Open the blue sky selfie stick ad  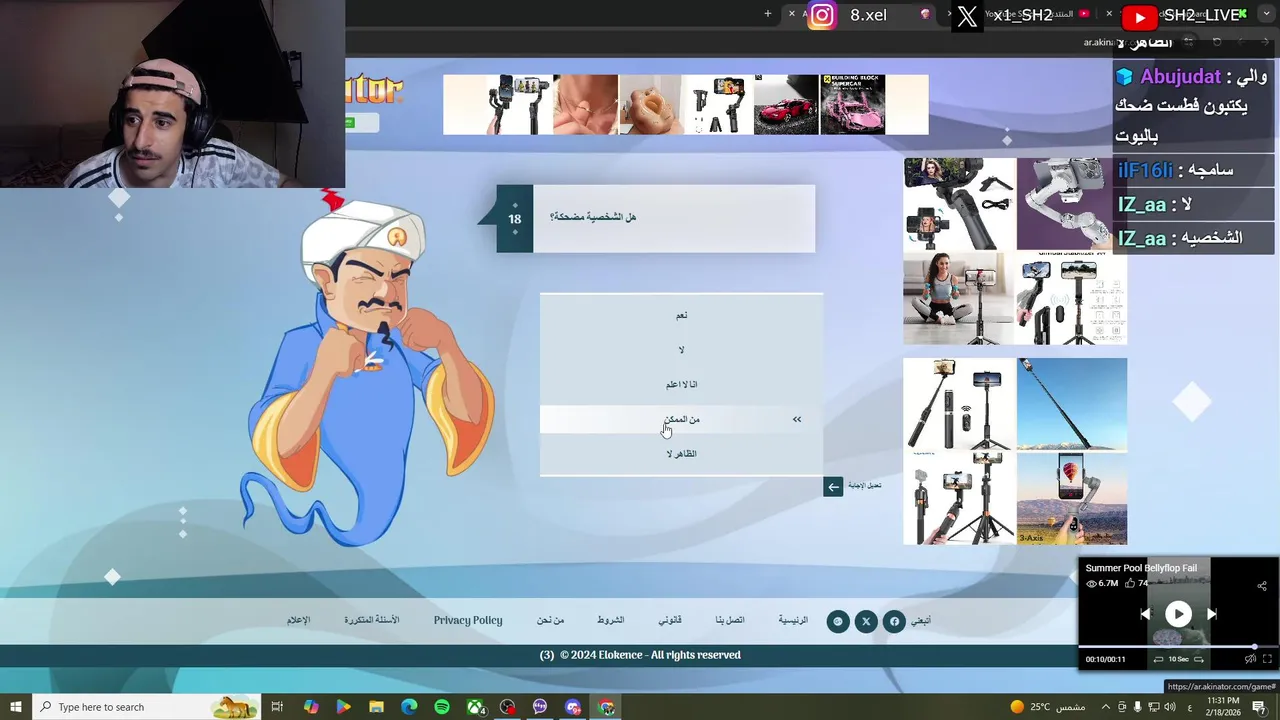click(x=1071, y=404)
